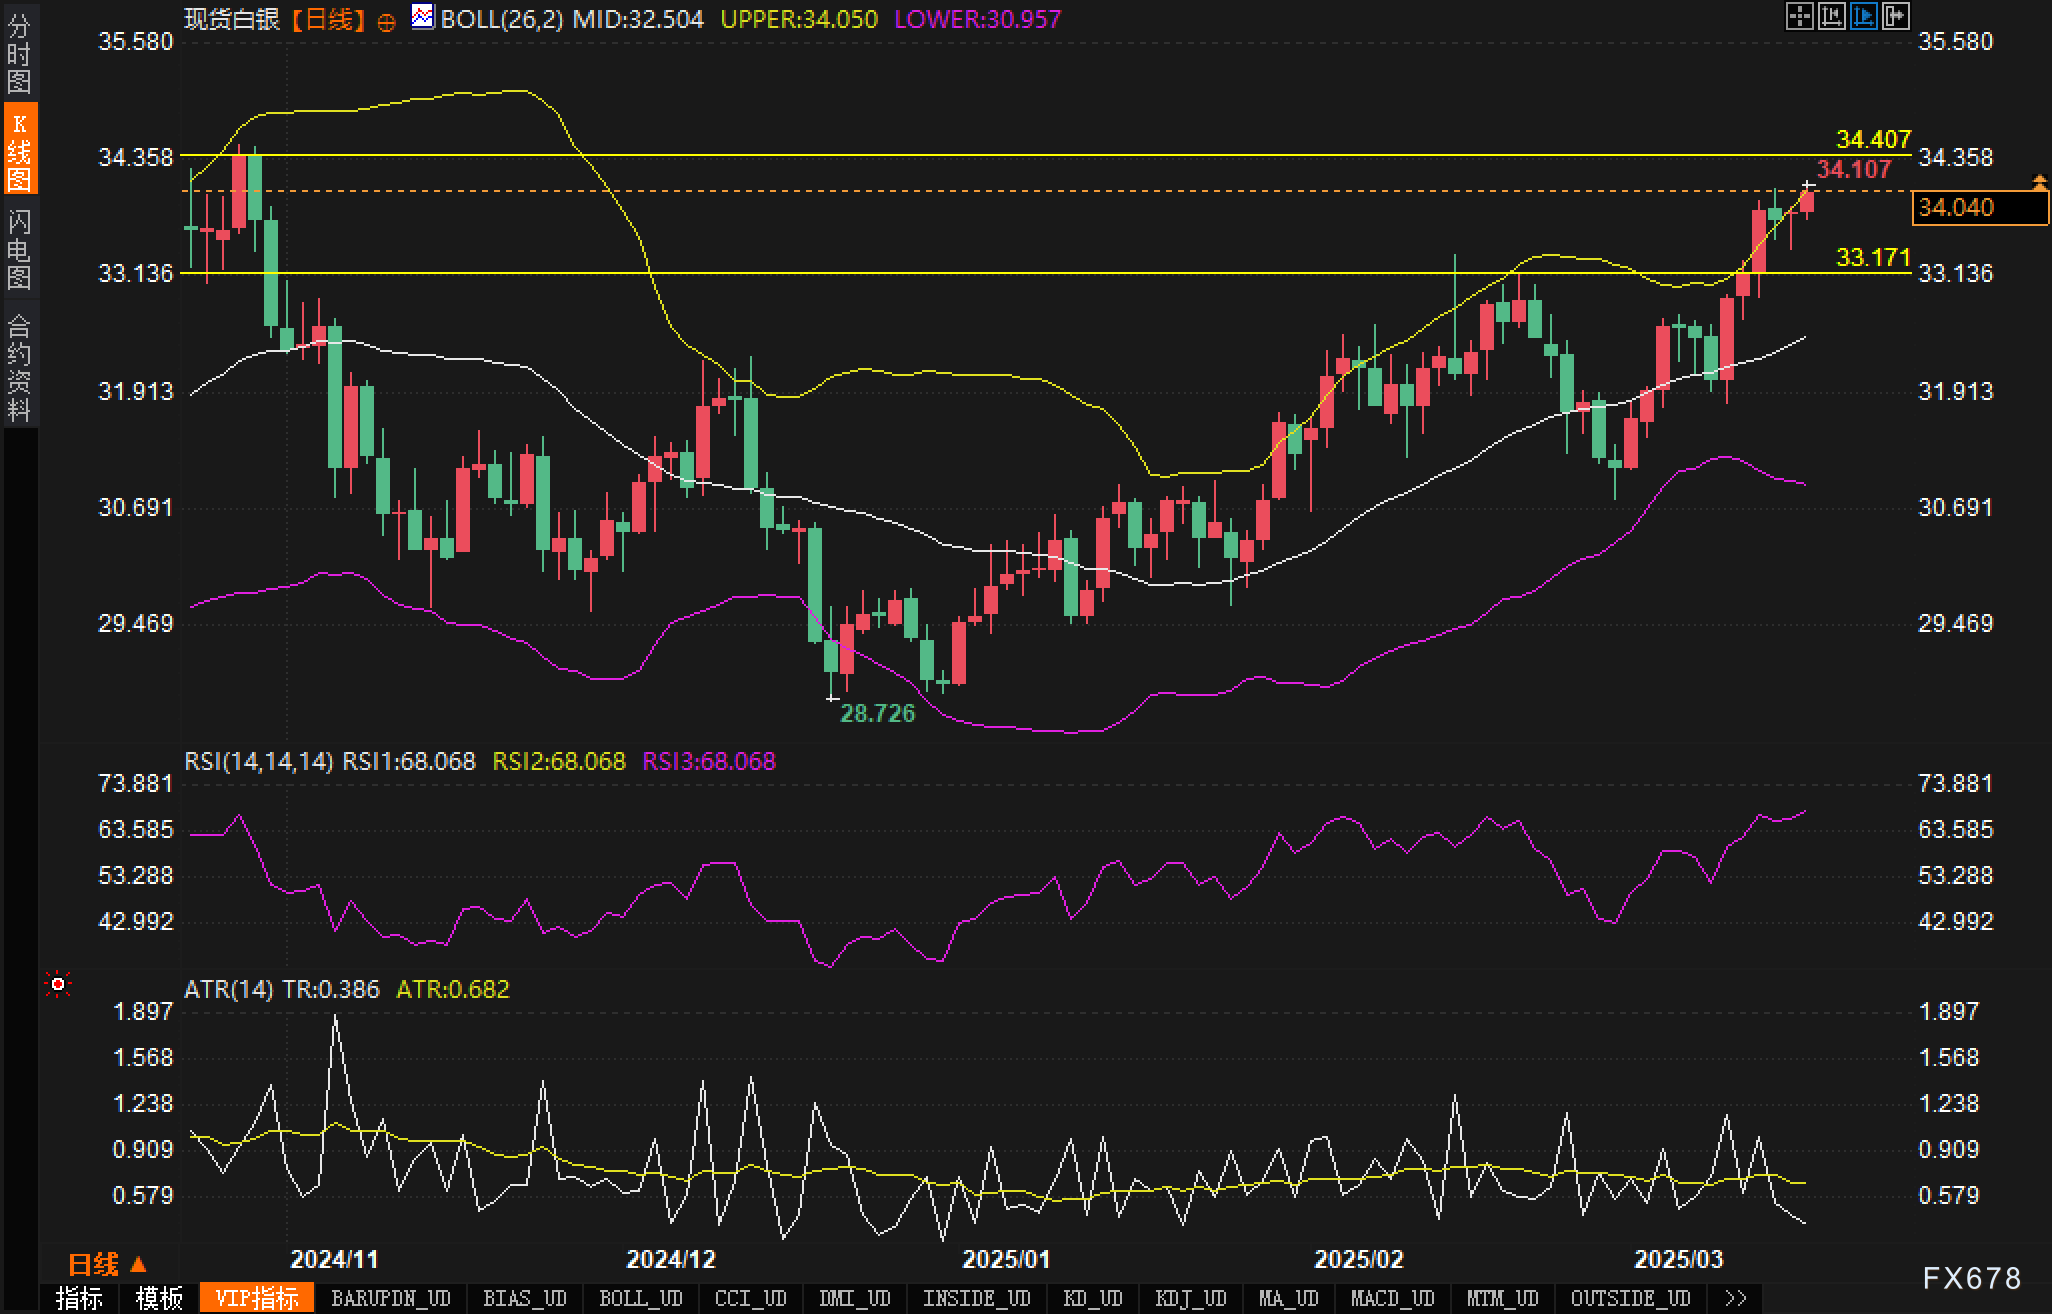The image size is (2052, 1314).
Task: Open the 指标 indicator menu
Action: 79,1298
